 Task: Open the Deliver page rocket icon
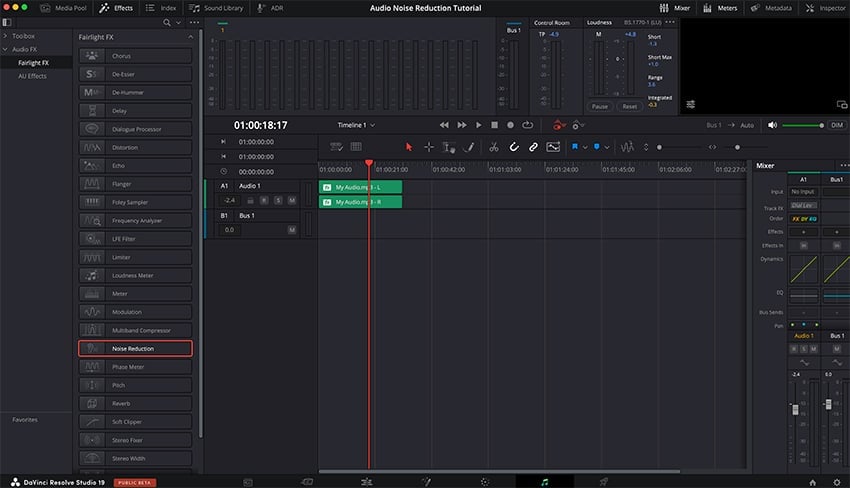coord(603,482)
